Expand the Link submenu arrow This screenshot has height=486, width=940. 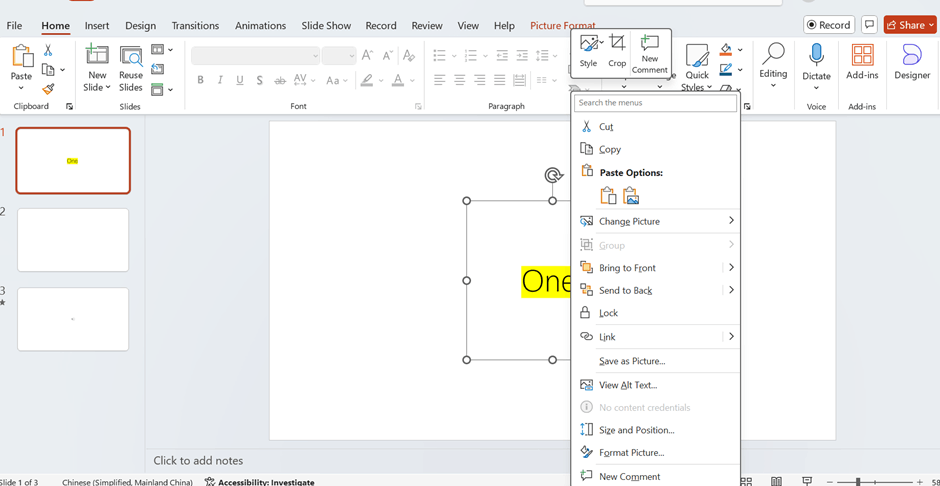point(731,337)
